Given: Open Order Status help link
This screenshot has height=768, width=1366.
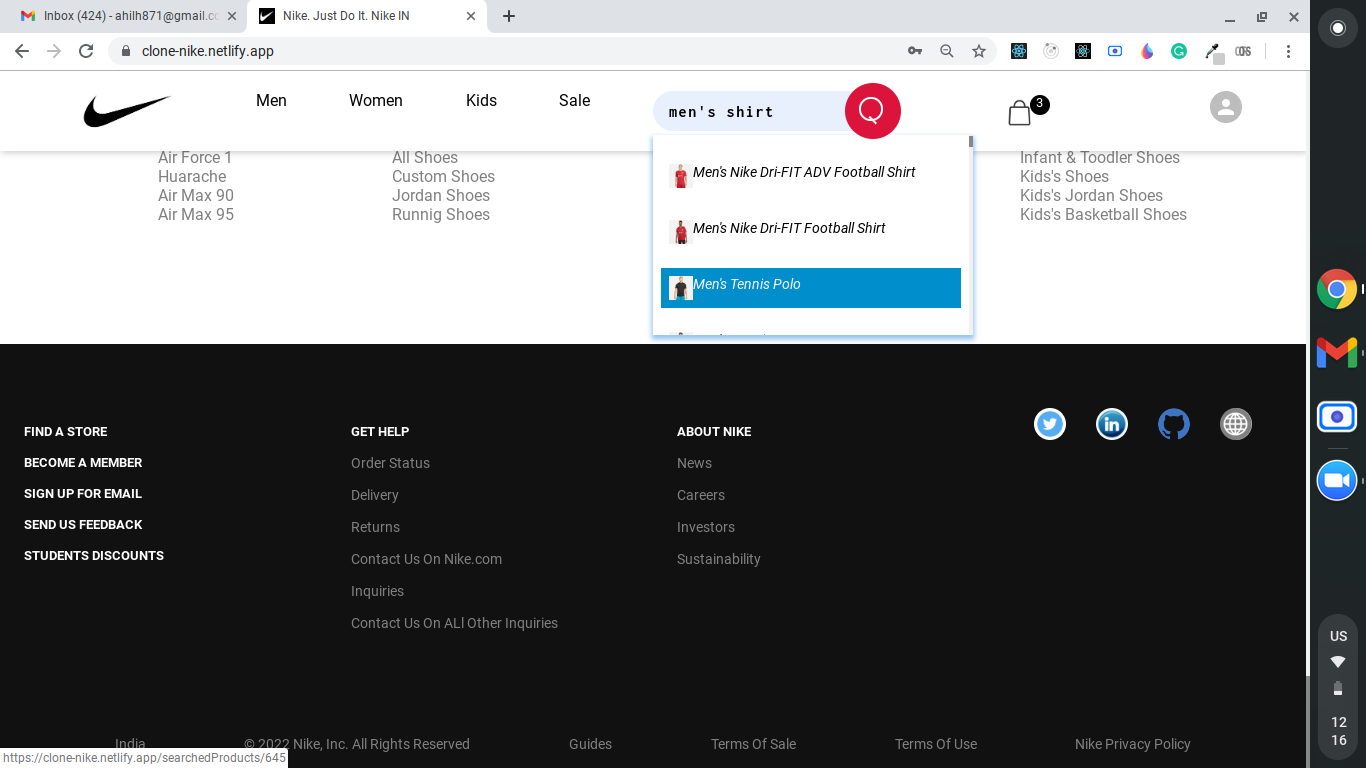Looking at the screenshot, I should pyautogui.click(x=390, y=463).
